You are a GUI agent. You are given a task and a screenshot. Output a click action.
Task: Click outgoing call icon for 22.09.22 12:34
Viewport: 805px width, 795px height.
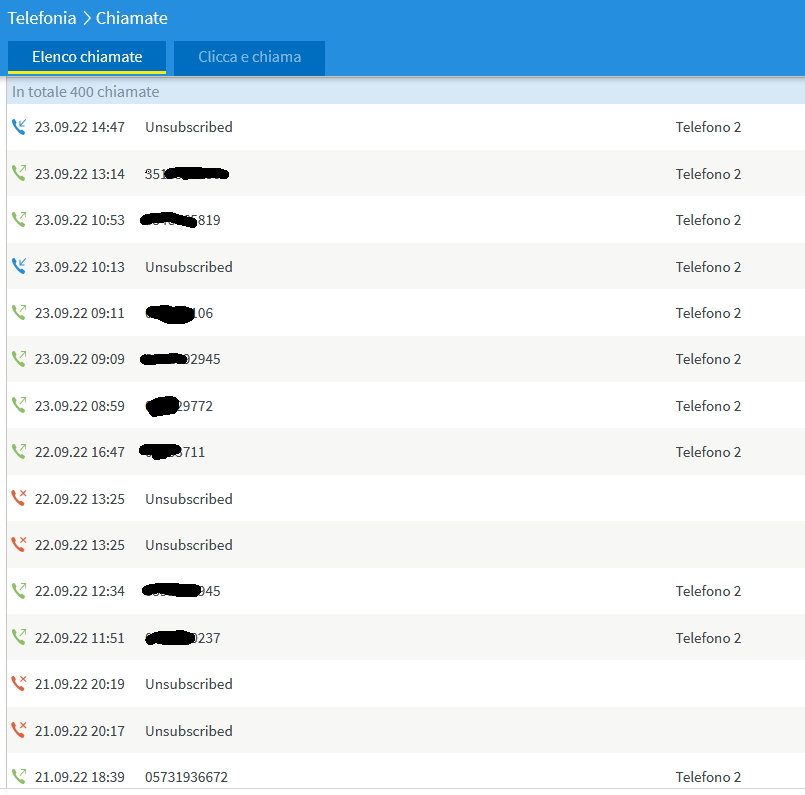pyautogui.click(x=19, y=591)
